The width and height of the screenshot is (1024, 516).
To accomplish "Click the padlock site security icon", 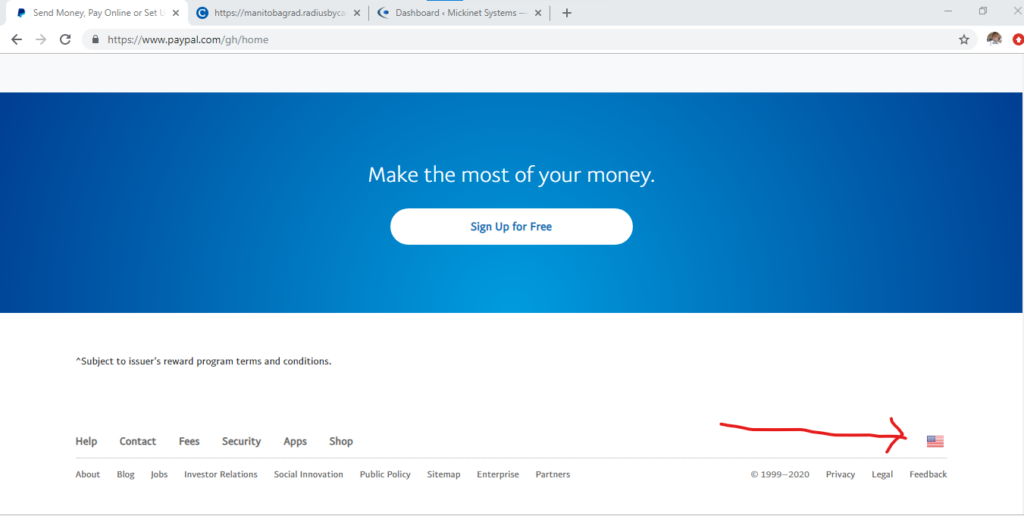I will pyautogui.click(x=96, y=40).
